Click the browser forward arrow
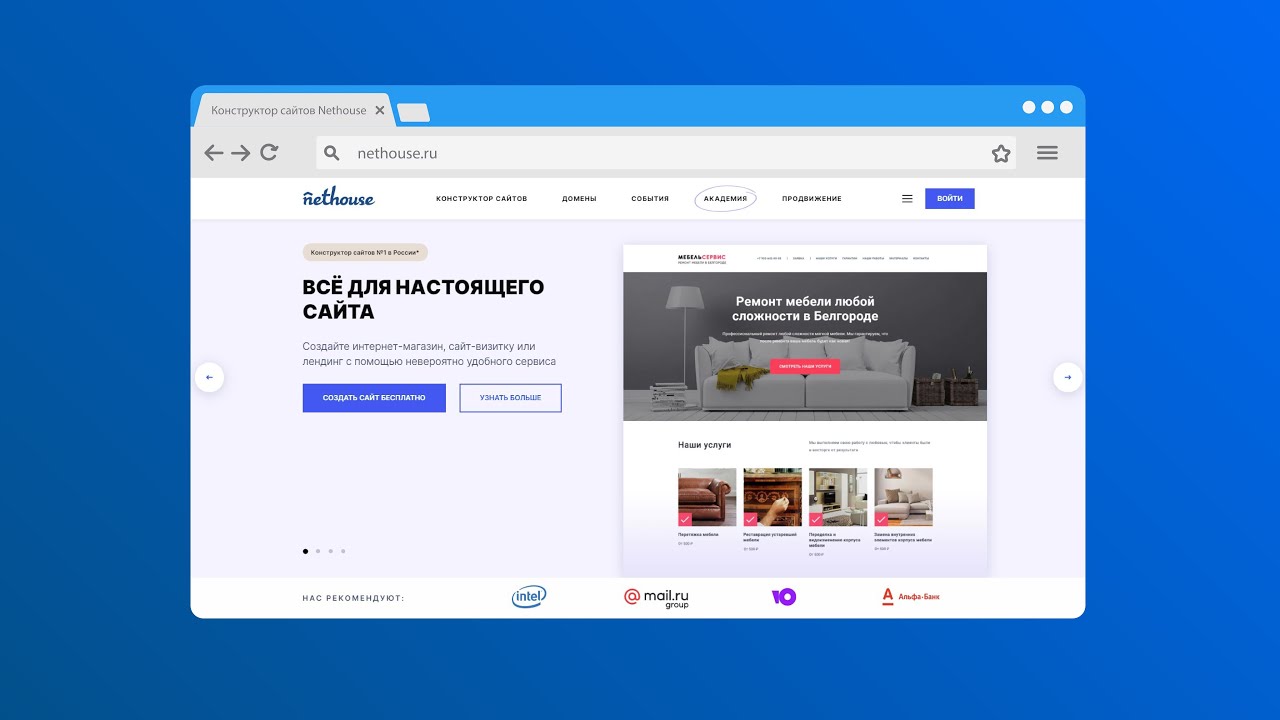 pos(241,153)
